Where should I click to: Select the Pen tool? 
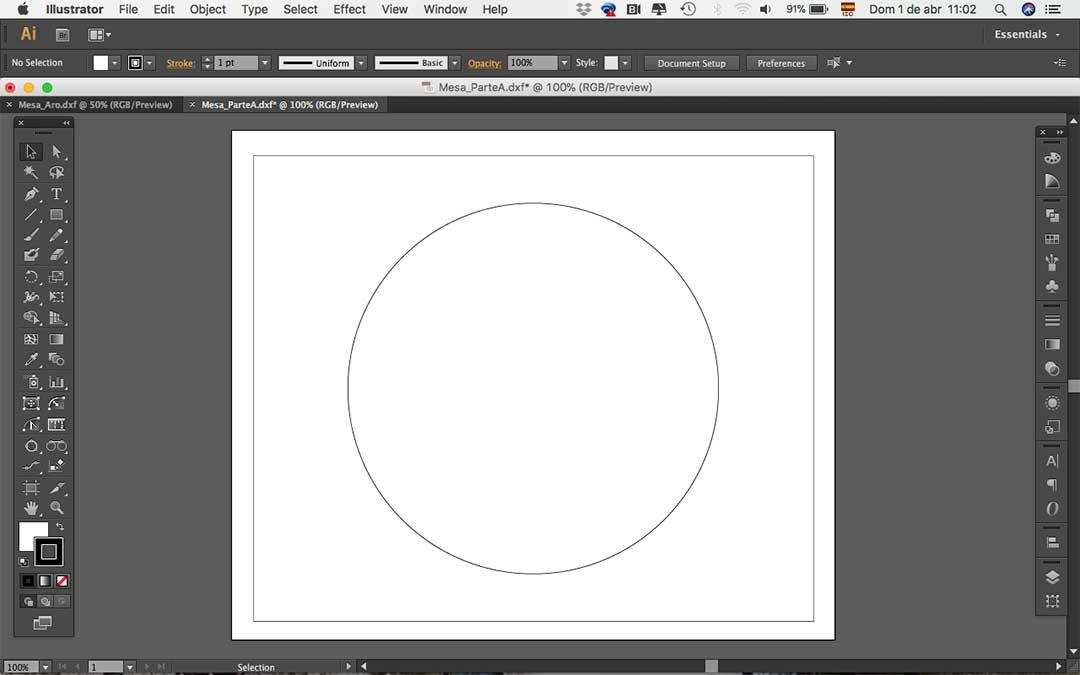[x=31, y=194]
